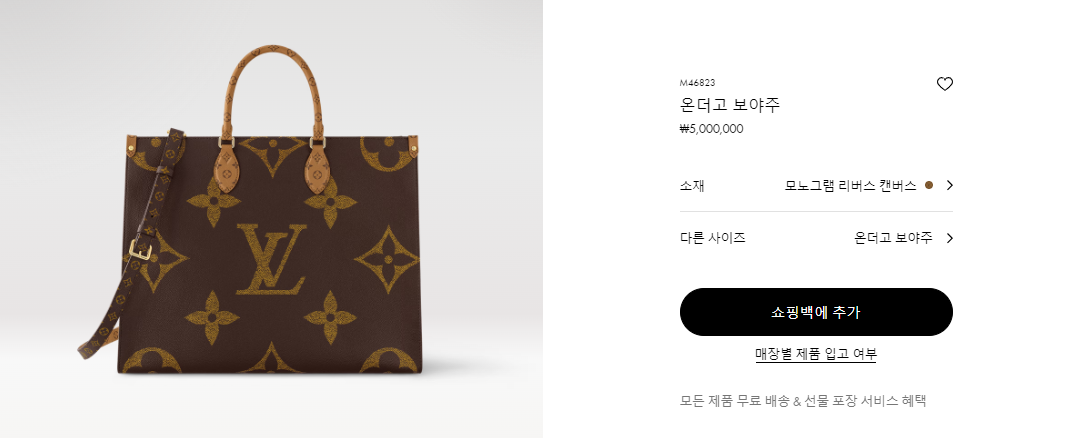Click the gold corner rivet on the bag's right edge

pos(413,145)
